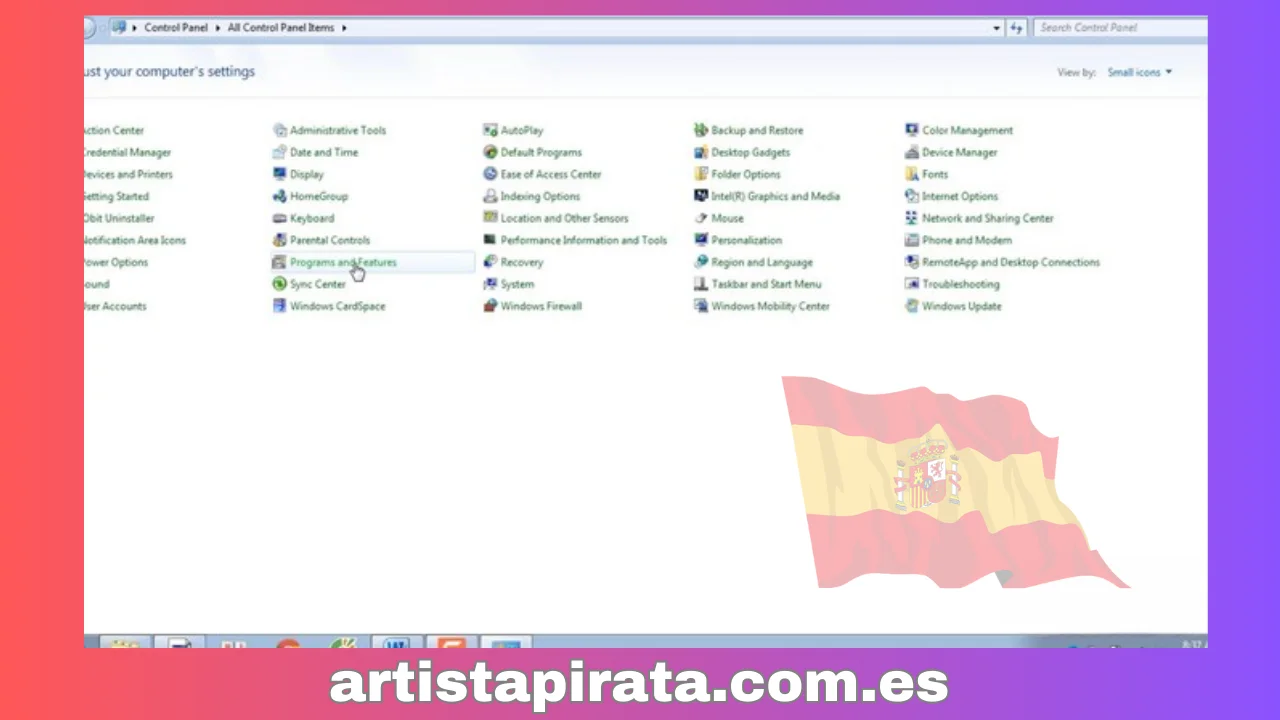Click the Windows Update icon

click(x=912, y=306)
